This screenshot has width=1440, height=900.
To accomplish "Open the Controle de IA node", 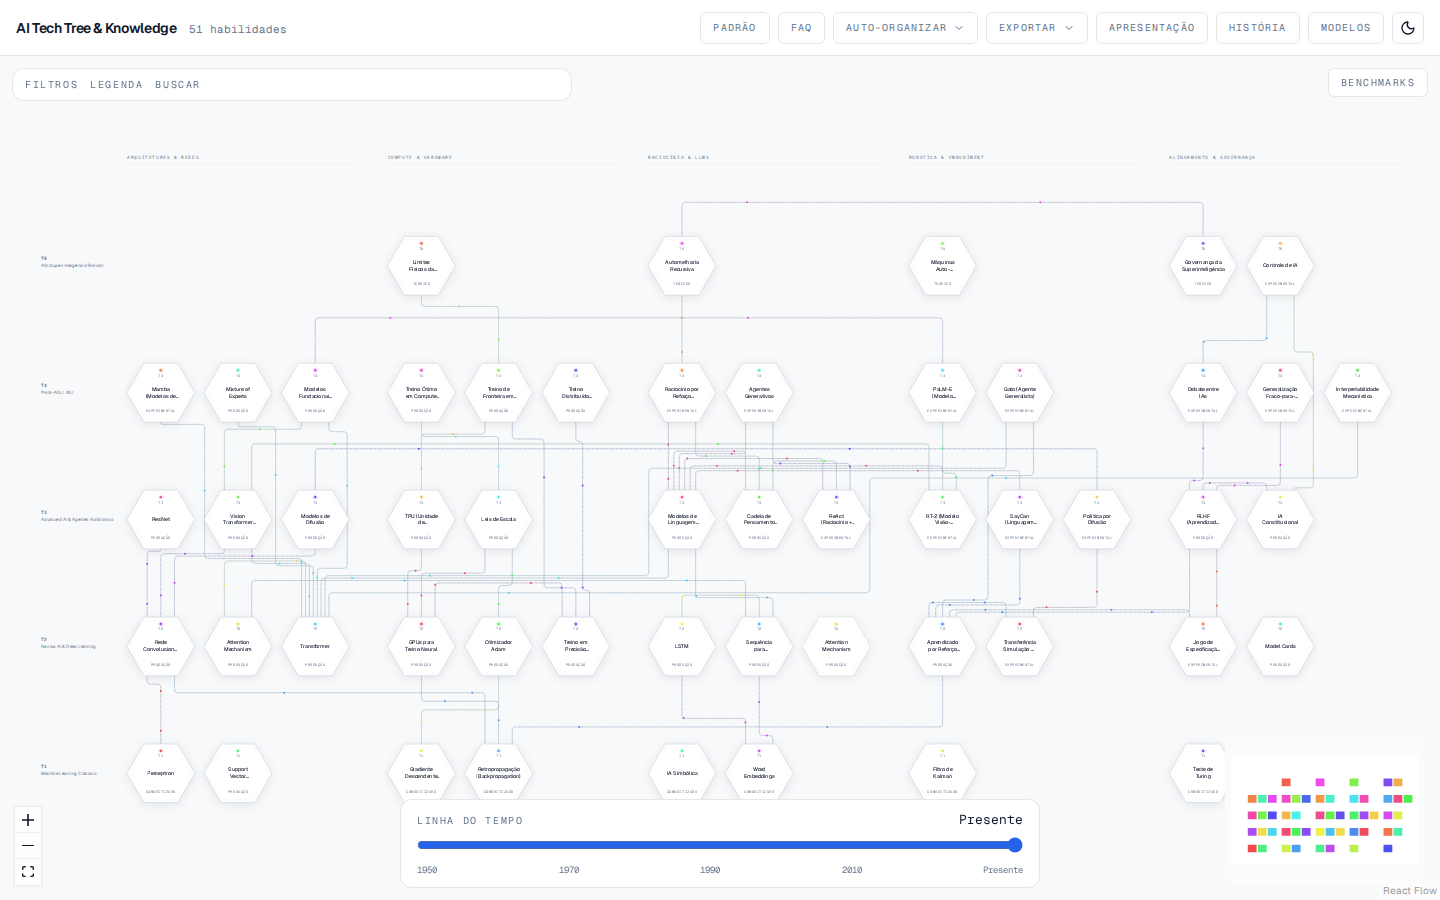I will pyautogui.click(x=1280, y=265).
